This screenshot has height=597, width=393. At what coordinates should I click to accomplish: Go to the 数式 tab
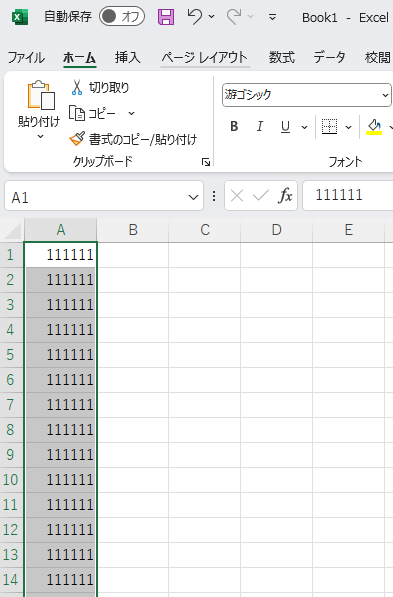click(282, 57)
